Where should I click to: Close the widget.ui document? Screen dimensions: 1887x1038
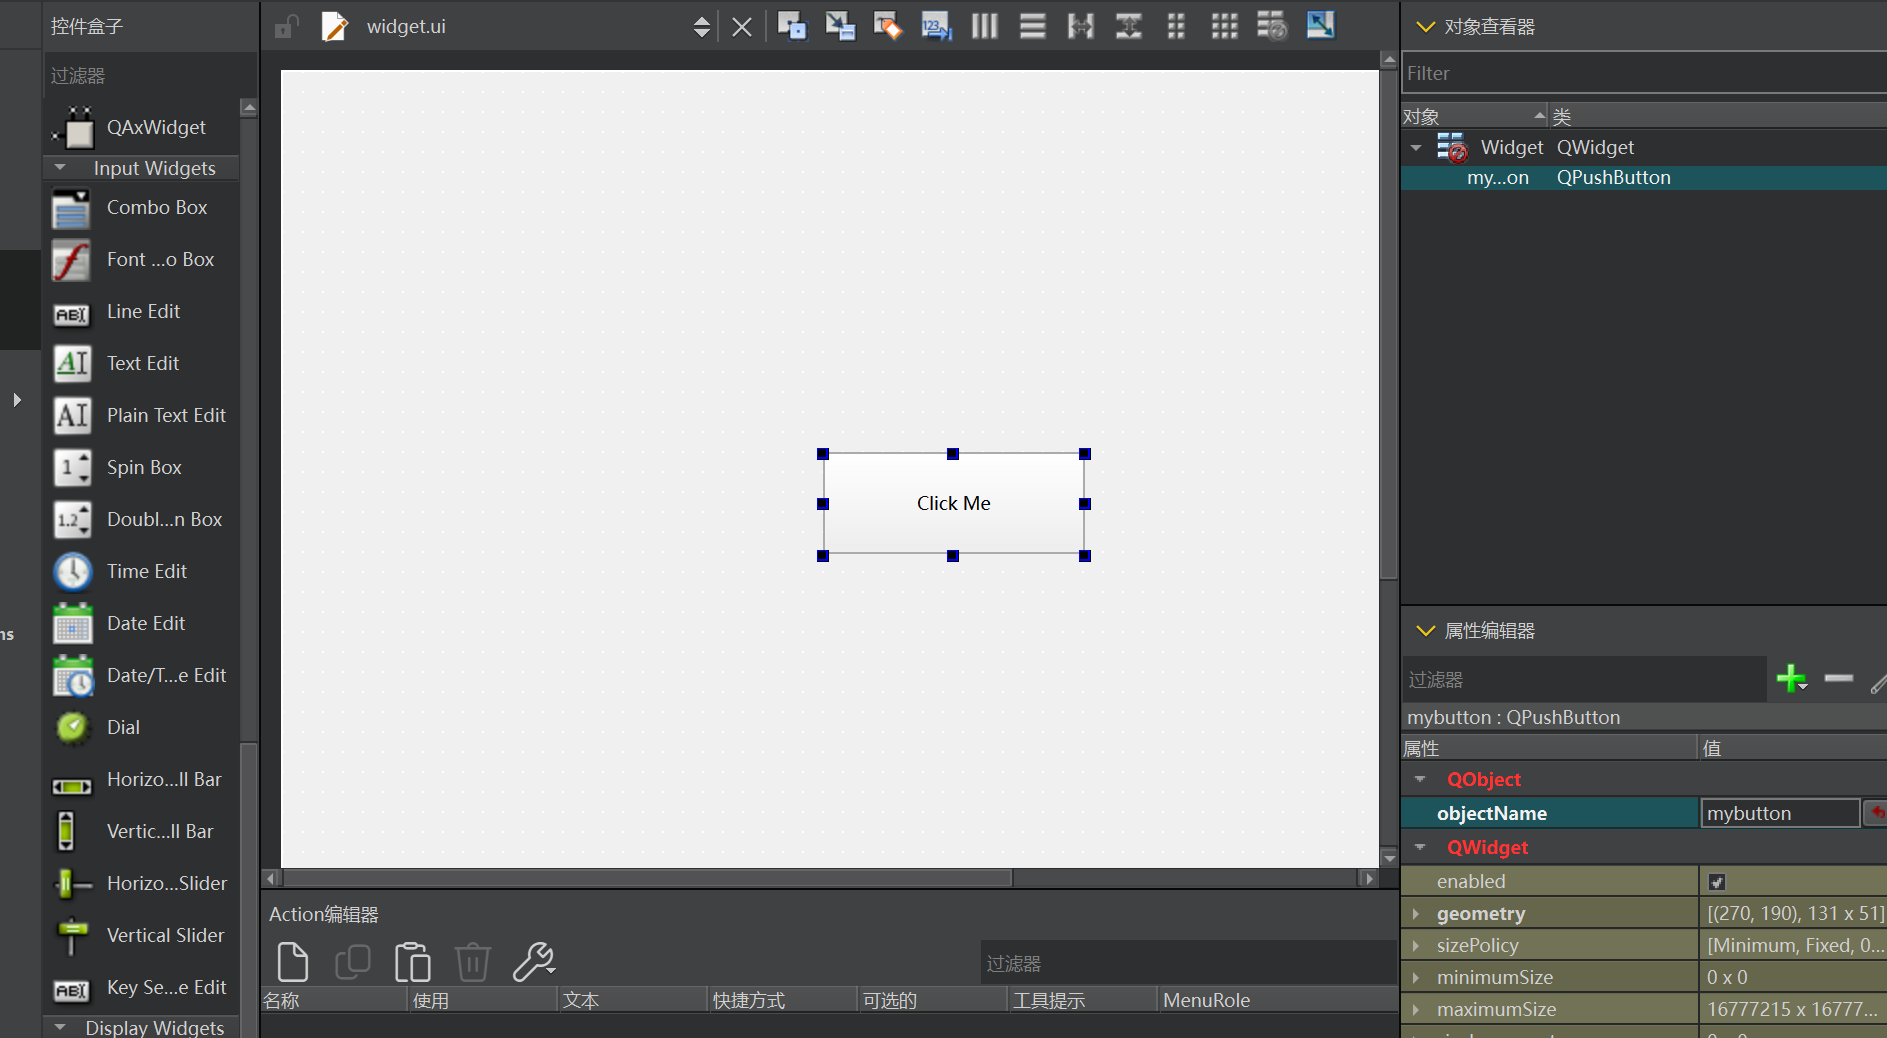pyautogui.click(x=741, y=27)
